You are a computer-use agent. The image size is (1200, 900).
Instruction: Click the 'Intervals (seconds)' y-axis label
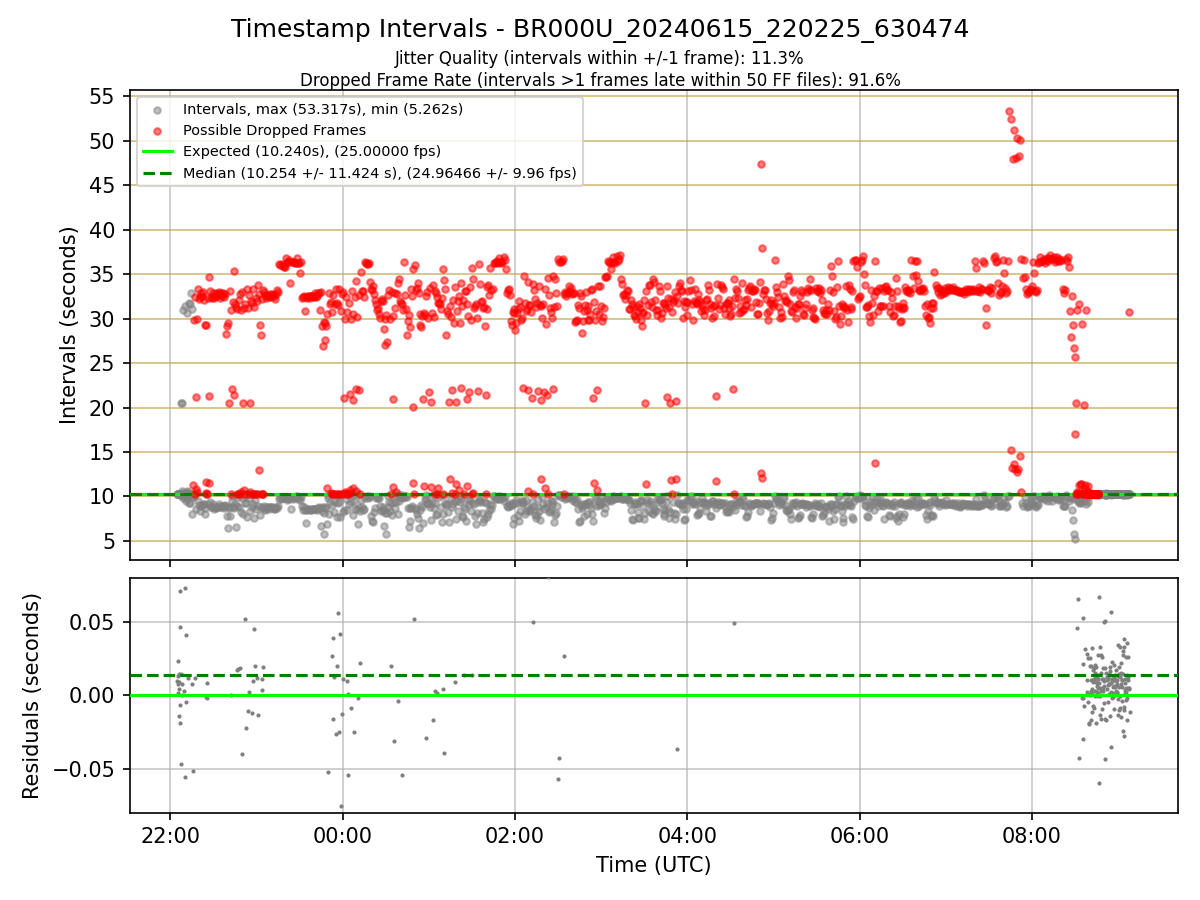tap(68, 325)
